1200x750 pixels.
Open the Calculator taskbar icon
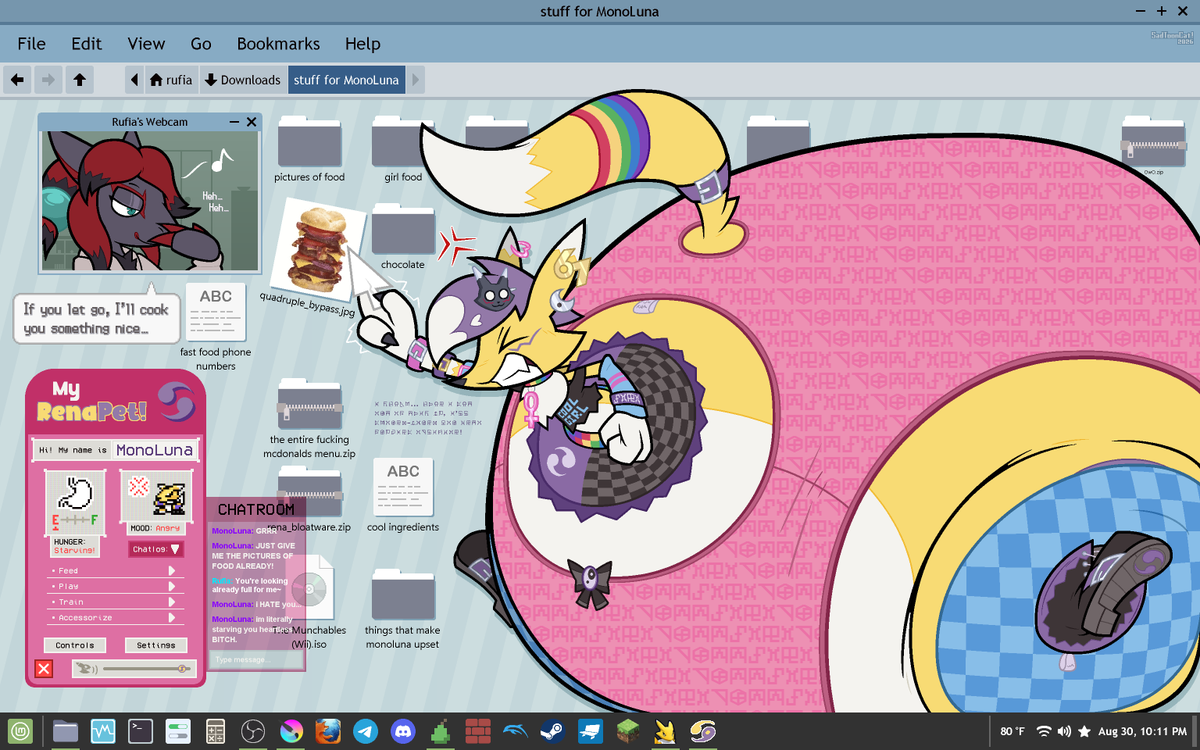[215, 731]
